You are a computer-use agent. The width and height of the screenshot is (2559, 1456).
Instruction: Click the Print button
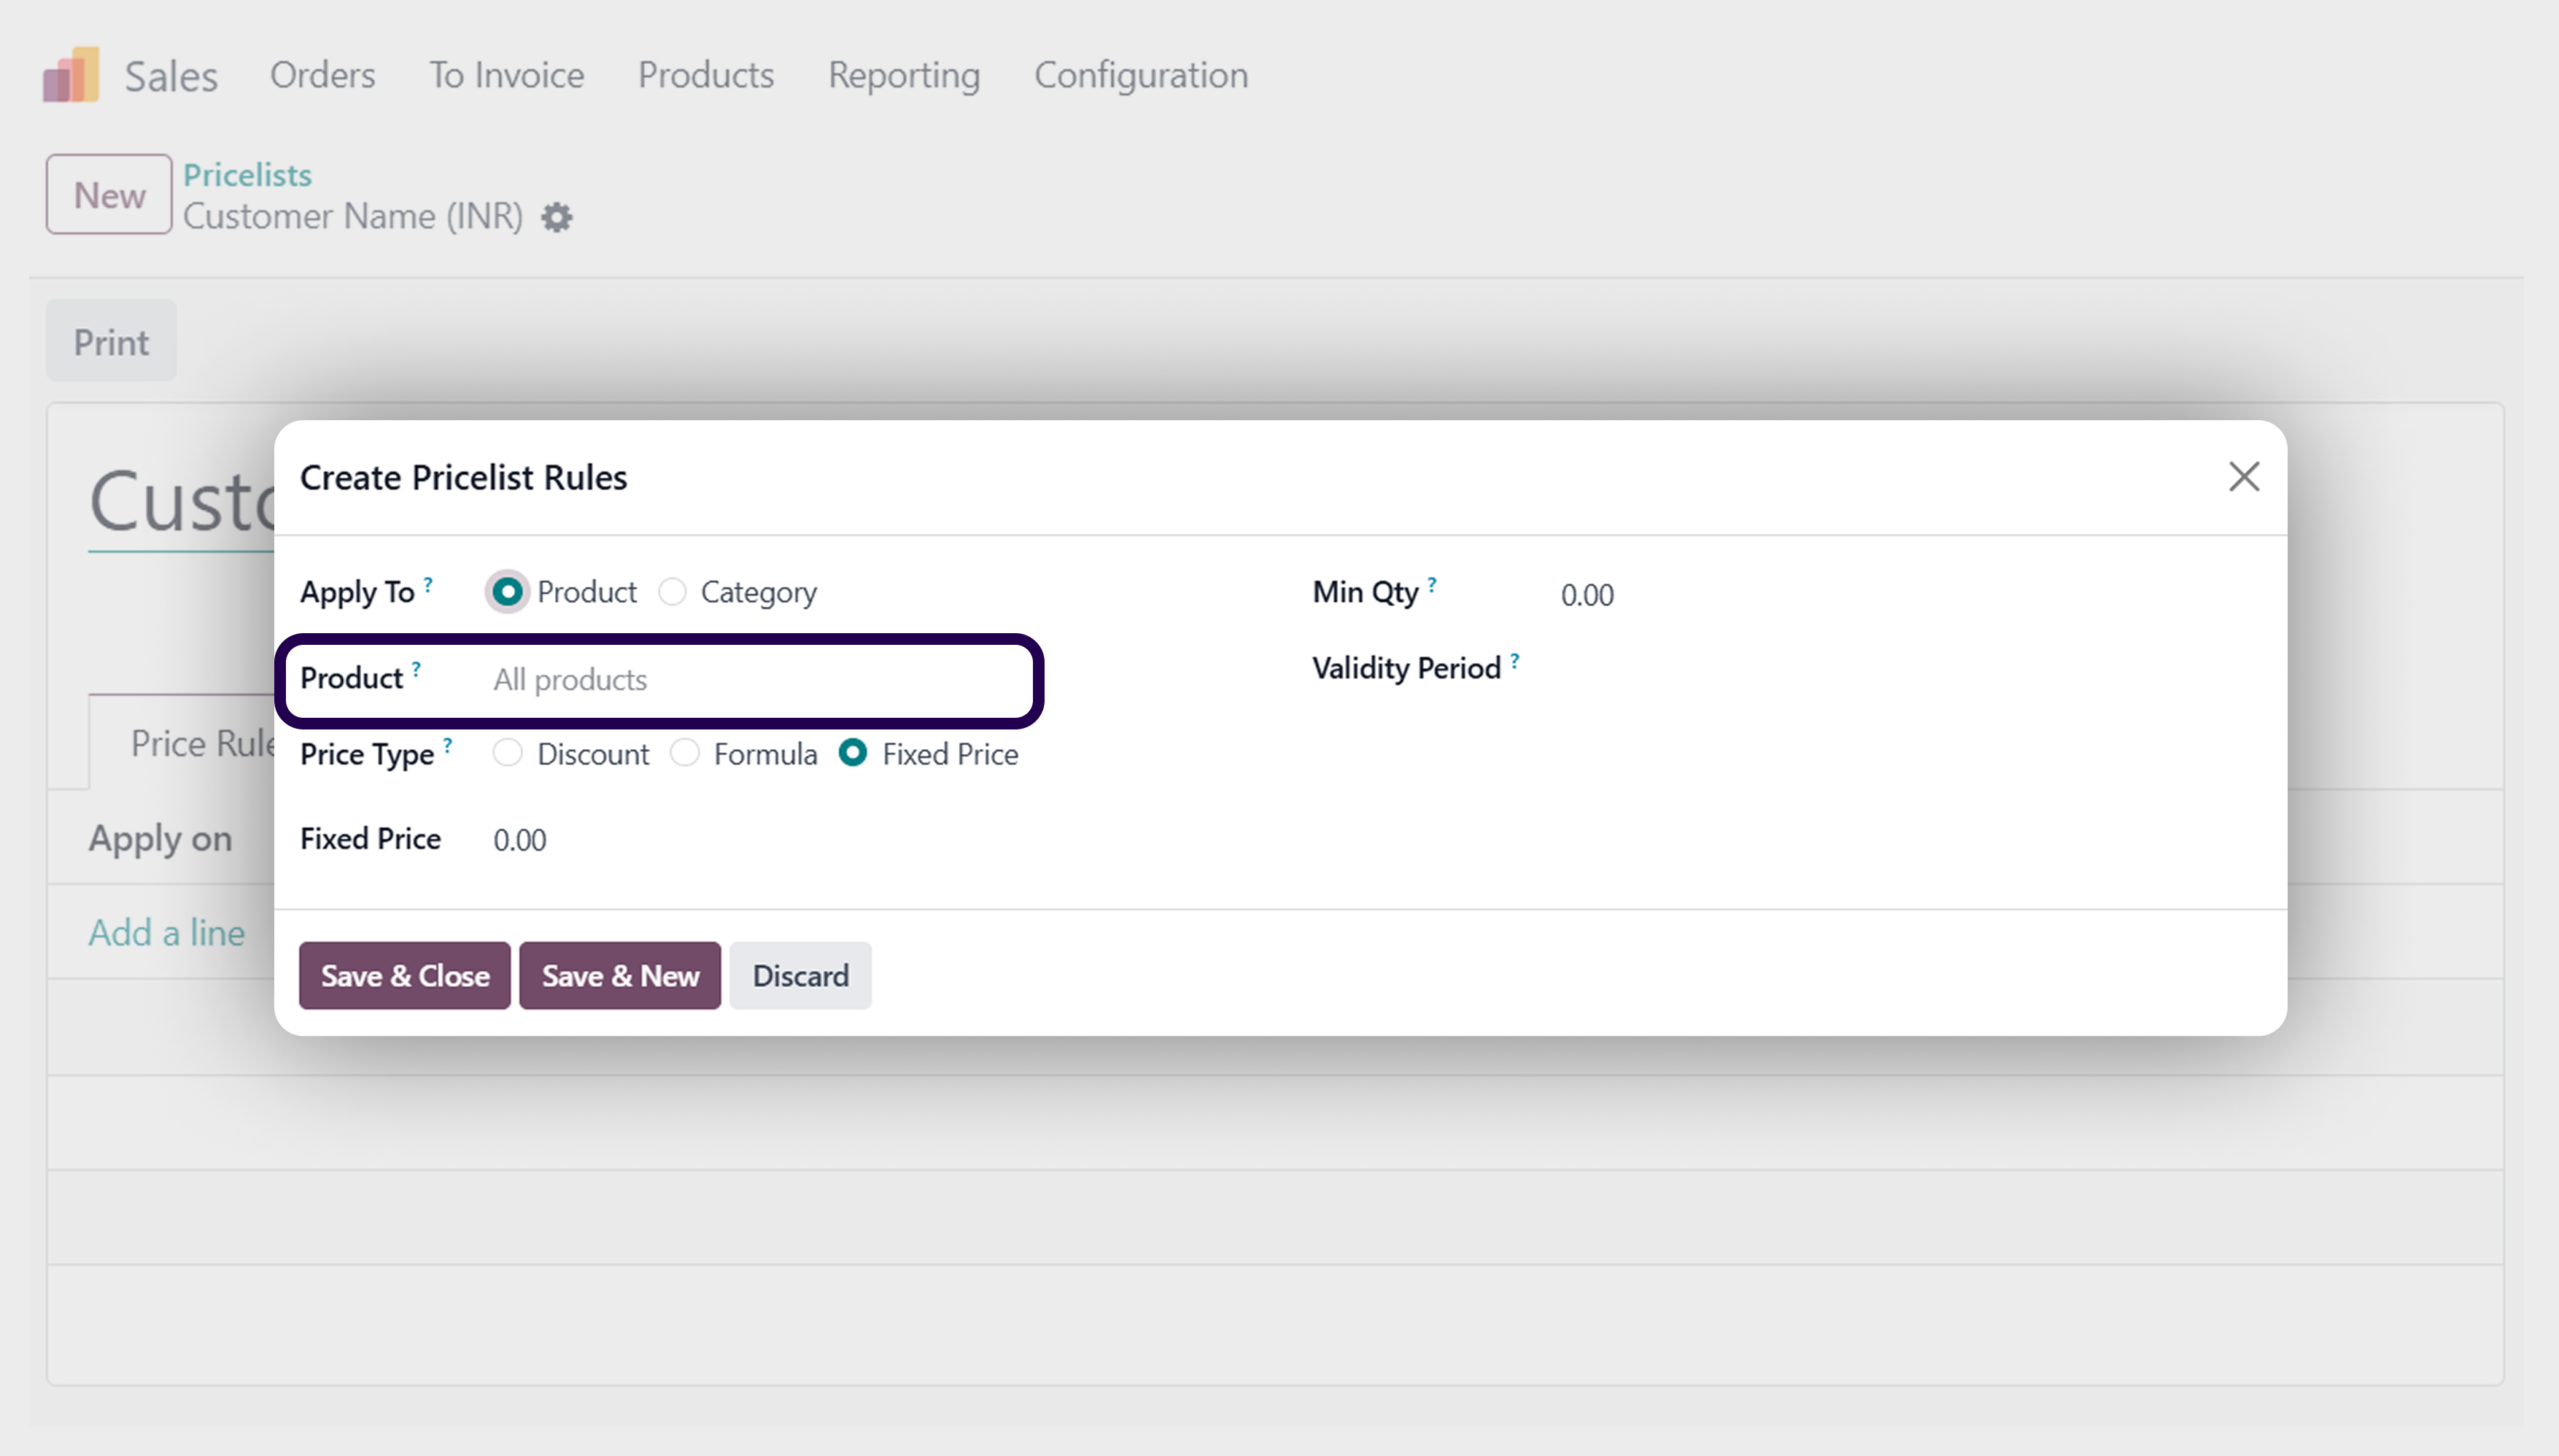[x=111, y=342]
